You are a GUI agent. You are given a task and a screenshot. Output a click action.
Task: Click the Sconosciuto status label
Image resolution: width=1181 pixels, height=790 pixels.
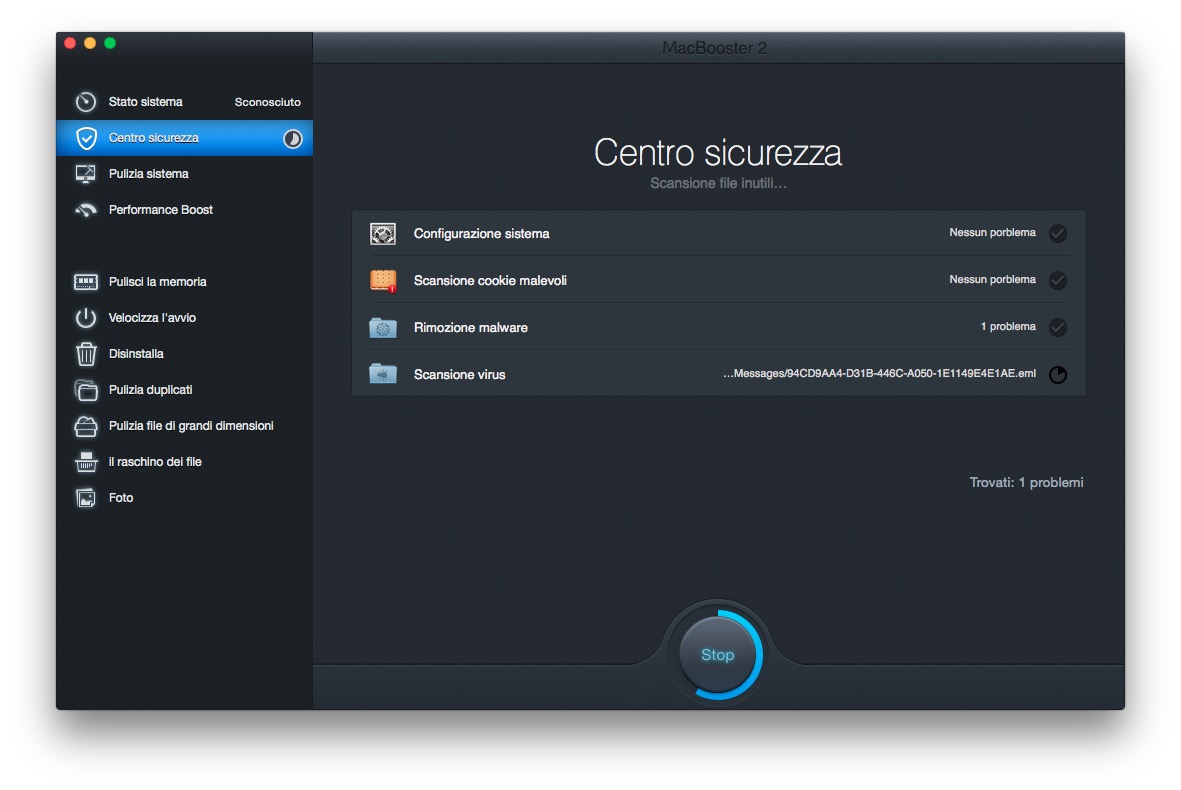(267, 102)
